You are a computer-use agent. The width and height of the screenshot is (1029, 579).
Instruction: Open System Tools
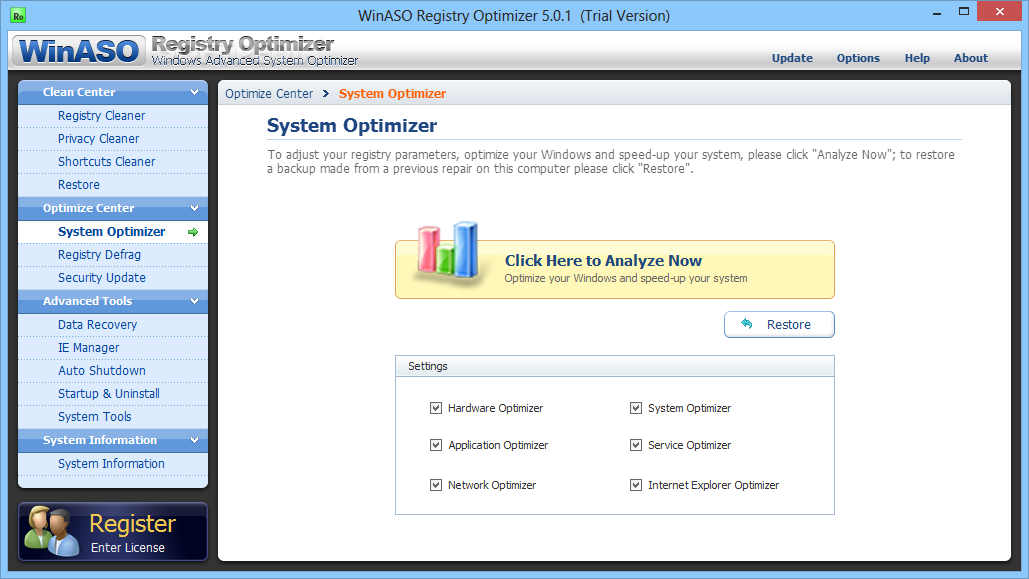pyautogui.click(x=113, y=416)
